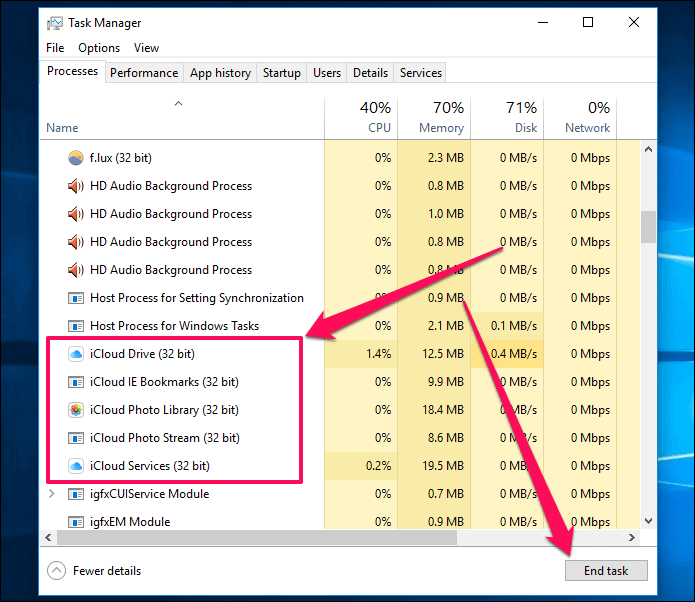Open the Startup tab
Viewport: 695px width, 602px height.
click(x=282, y=73)
